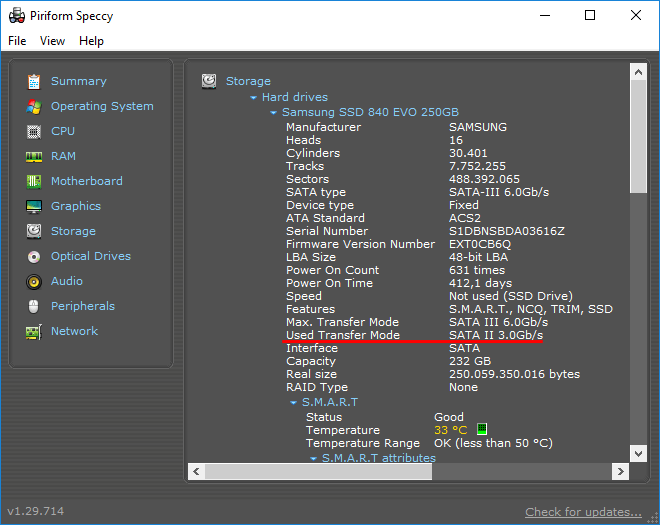Click horizontal scrollbar right arrow
660x525 pixels.
pos(620,472)
